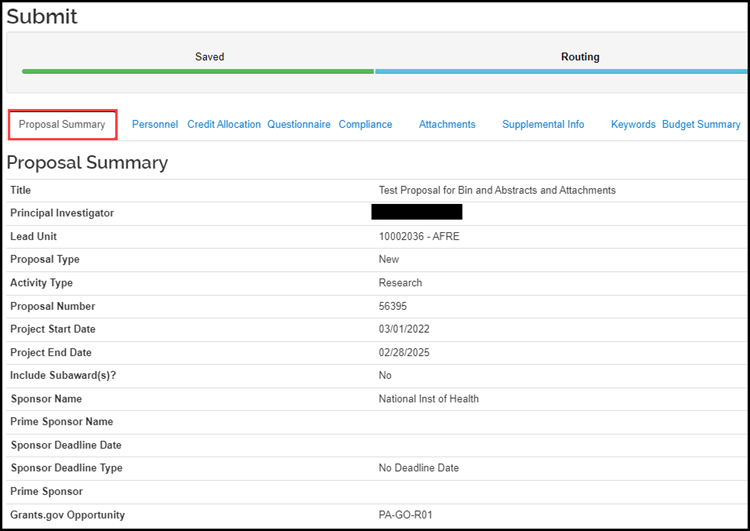Click the redacted Principal Investigator name
This screenshot has height=531, width=750.
(x=416, y=213)
